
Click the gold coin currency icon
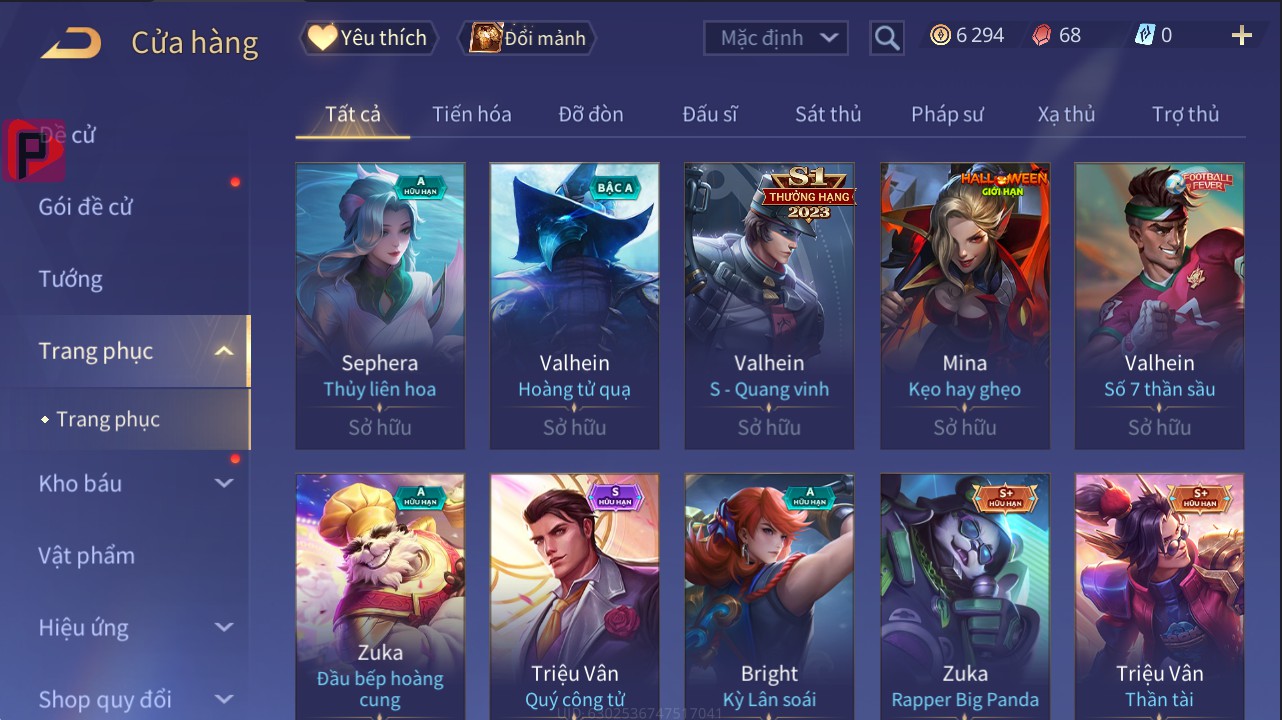940,36
